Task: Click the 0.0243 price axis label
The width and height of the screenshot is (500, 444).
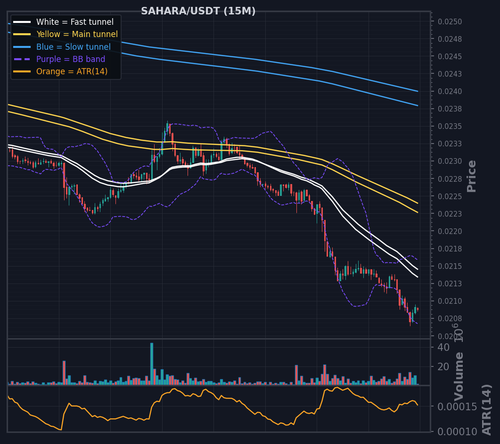Action: [x=450, y=74]
